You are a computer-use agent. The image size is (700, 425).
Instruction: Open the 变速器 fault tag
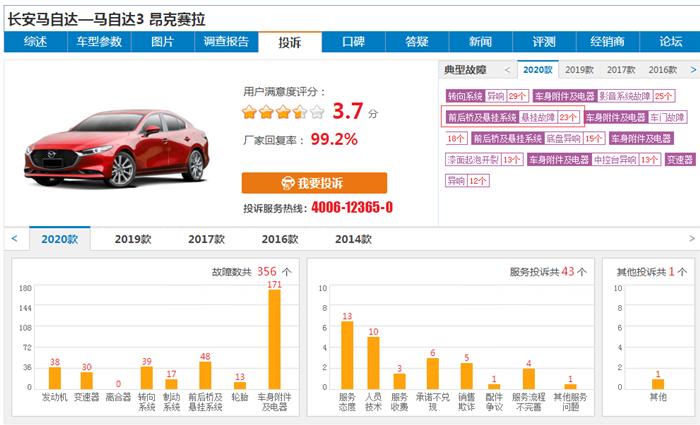point(680,160)
